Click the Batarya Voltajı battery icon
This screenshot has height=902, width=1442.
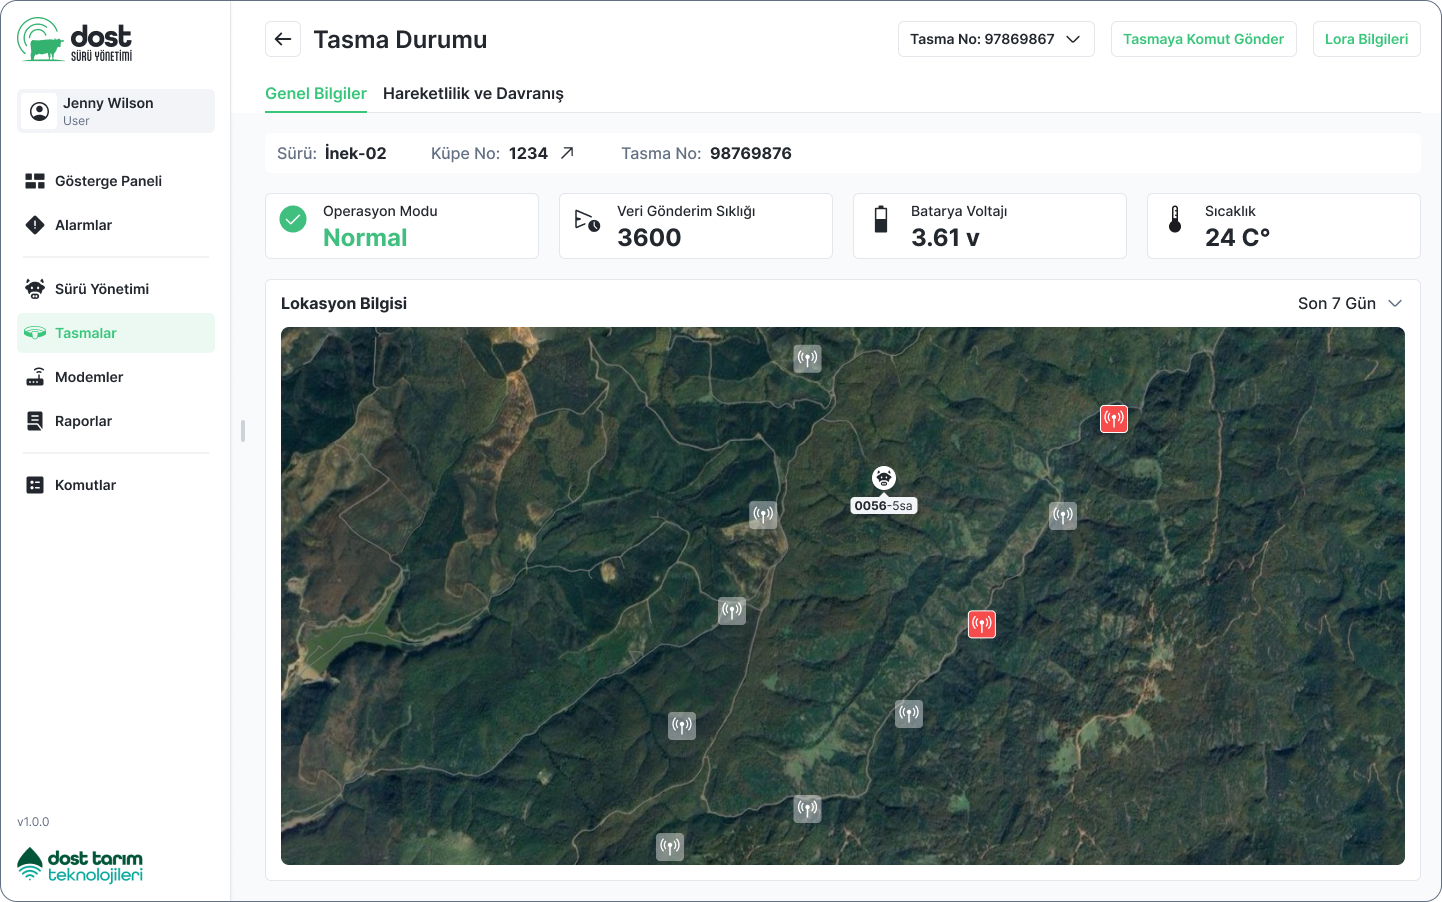click(881, 219)
